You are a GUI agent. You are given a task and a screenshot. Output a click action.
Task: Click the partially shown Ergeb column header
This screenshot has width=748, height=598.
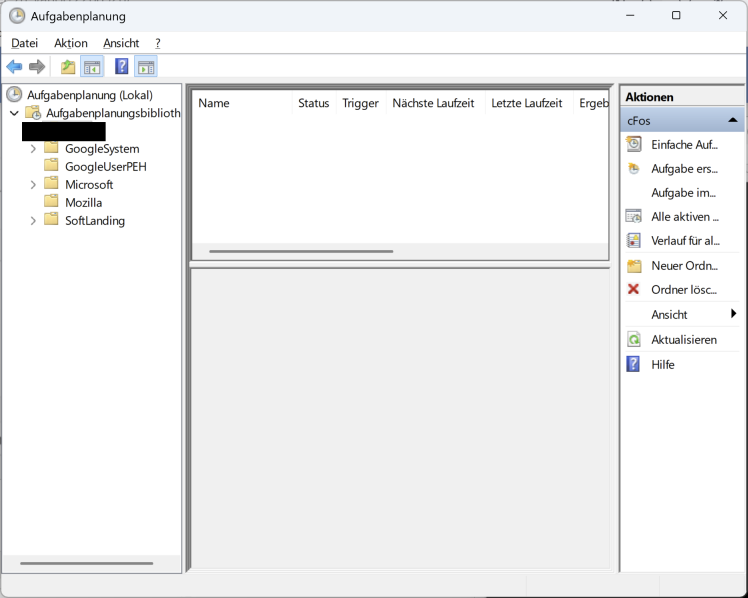pyautogui.click(x=592, y=103)
